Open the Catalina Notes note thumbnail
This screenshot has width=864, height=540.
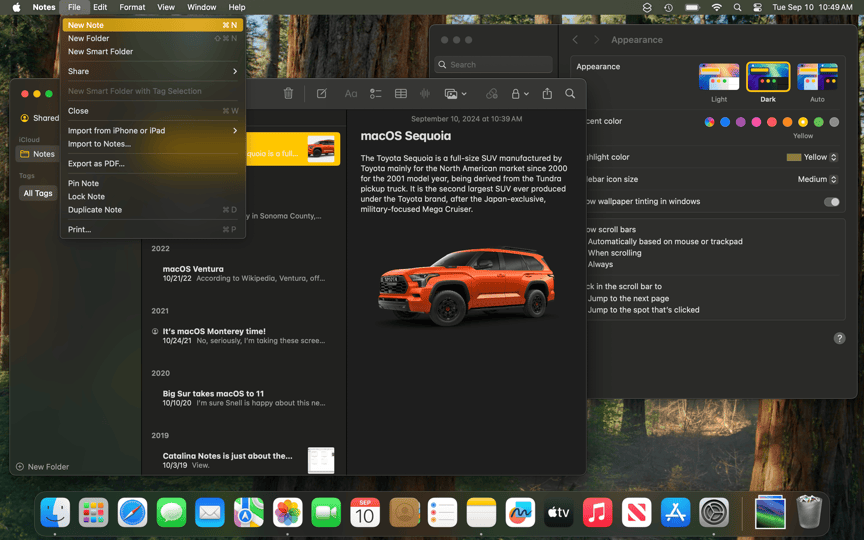coord(321,460)
